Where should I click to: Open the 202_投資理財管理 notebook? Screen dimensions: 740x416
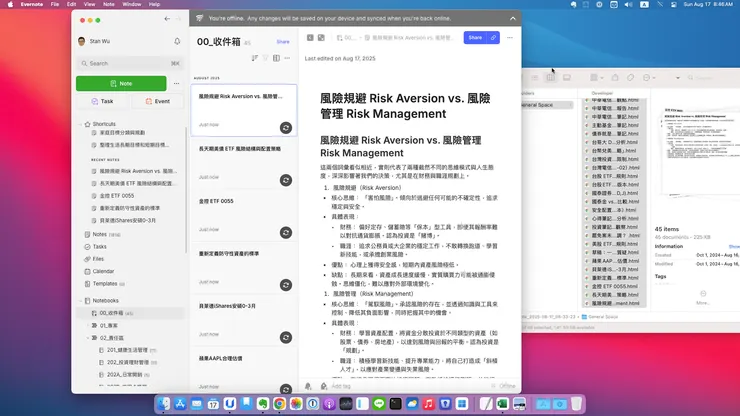click(127, 362)
